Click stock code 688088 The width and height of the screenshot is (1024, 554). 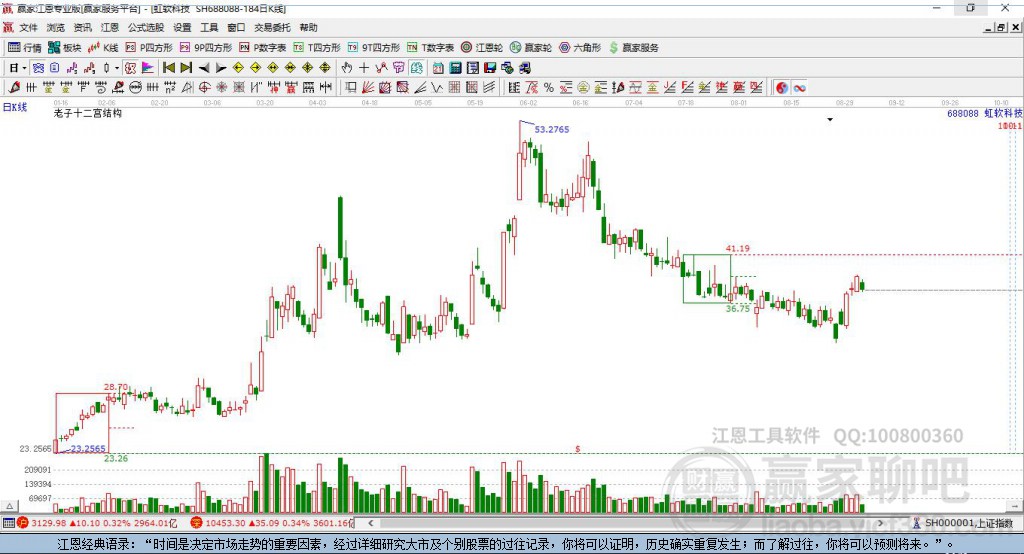tap(963, 114)
